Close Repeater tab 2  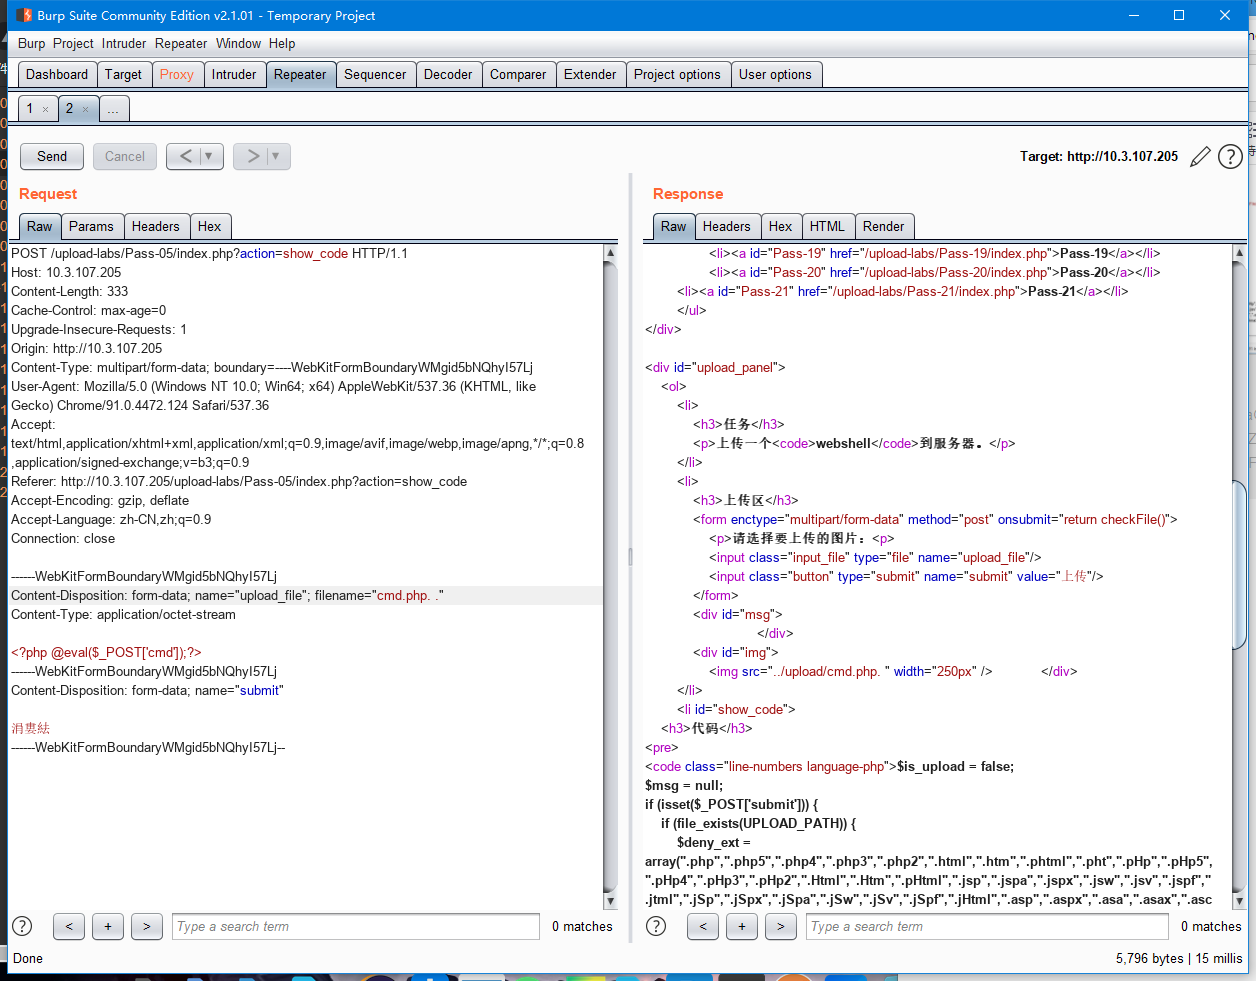[x=85, y=109]
